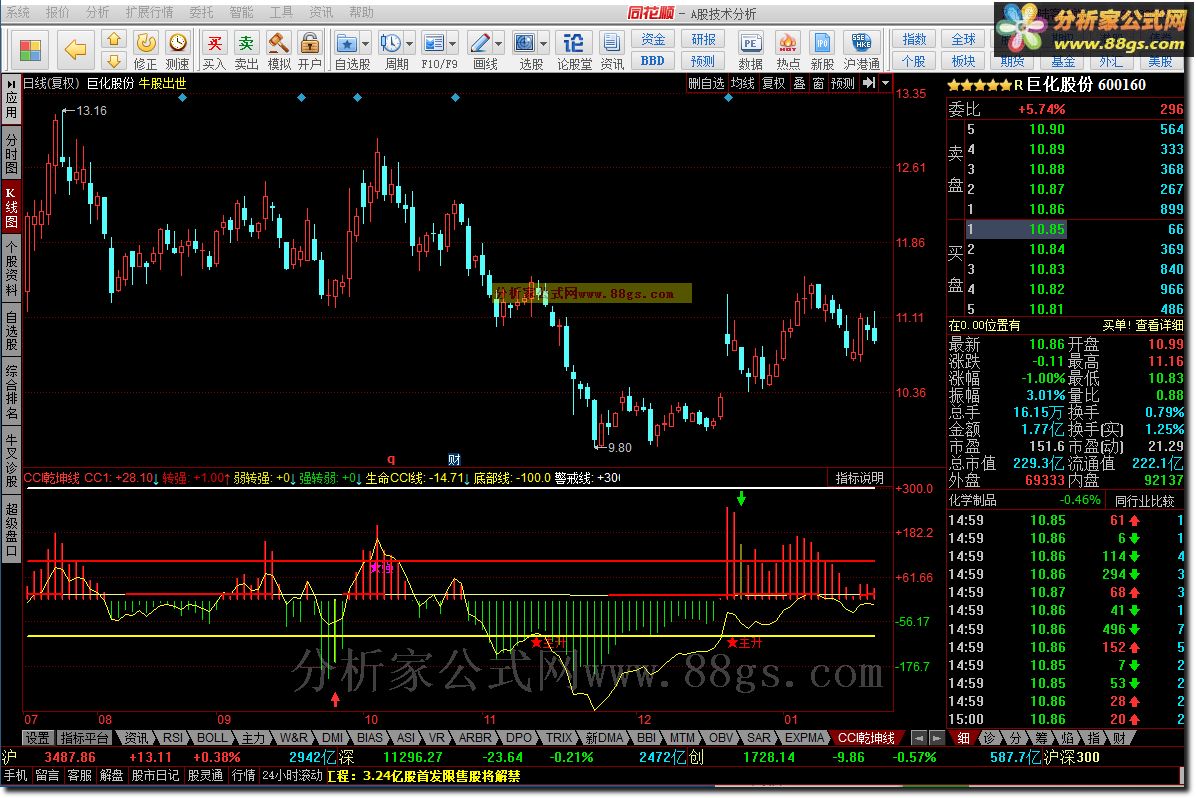Click the colorful home grid icon
The width and height of the screenshot is (1196, 798).
click(x=30, y=50)
